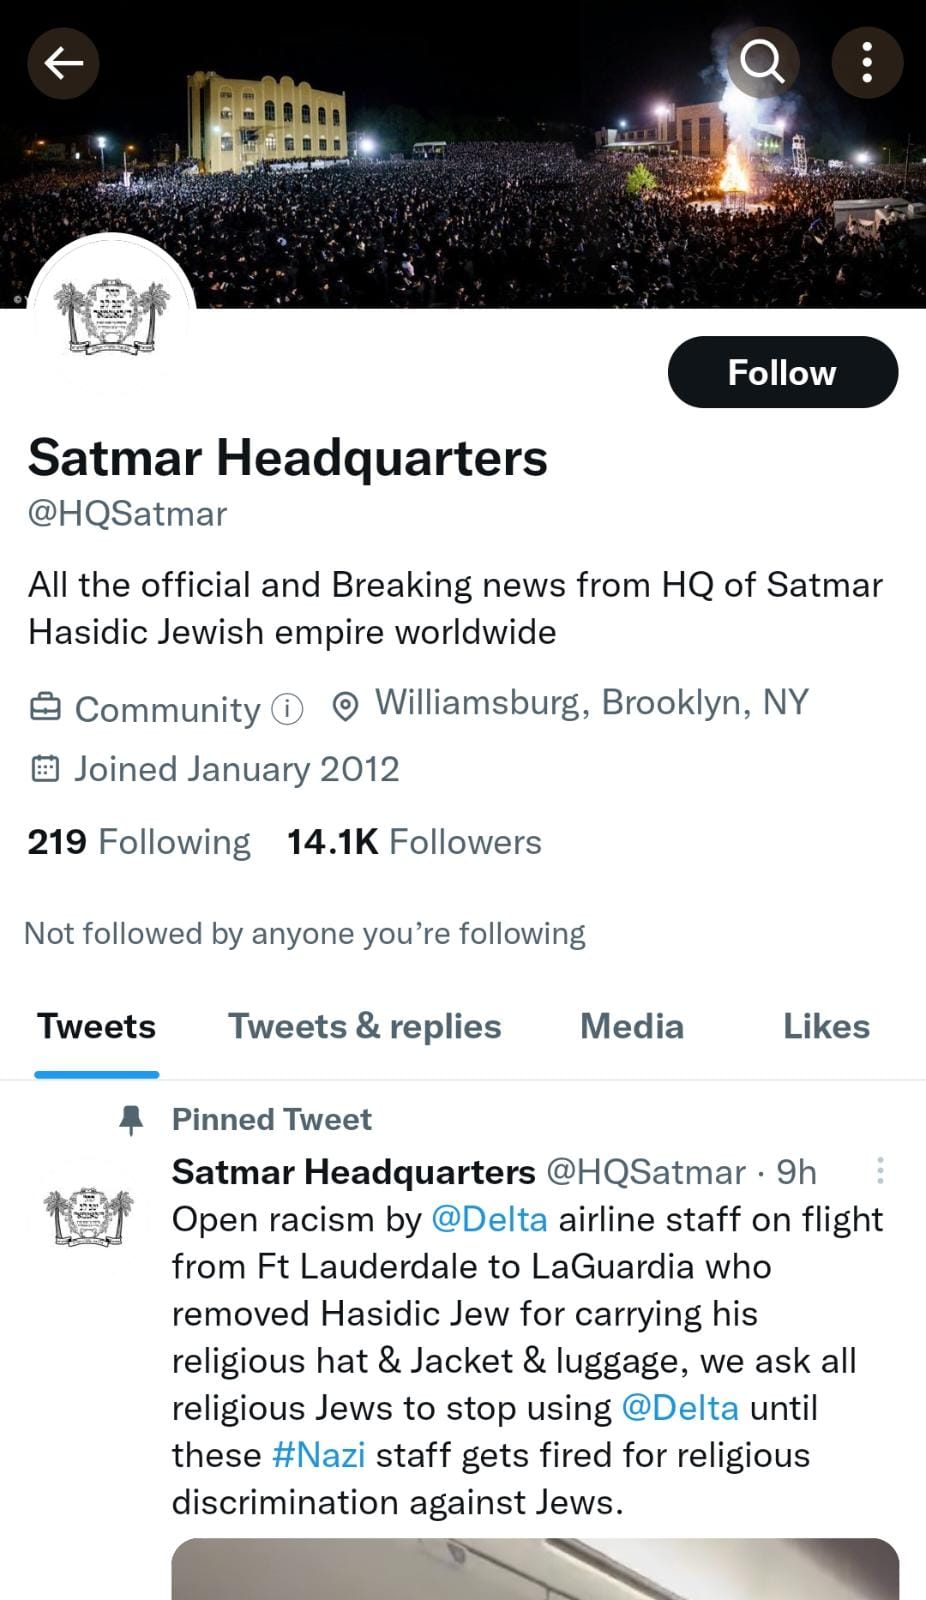Tap the Satmar profile avatar picture
This screenshot has width=926, height=1600.
click(111, 317)
